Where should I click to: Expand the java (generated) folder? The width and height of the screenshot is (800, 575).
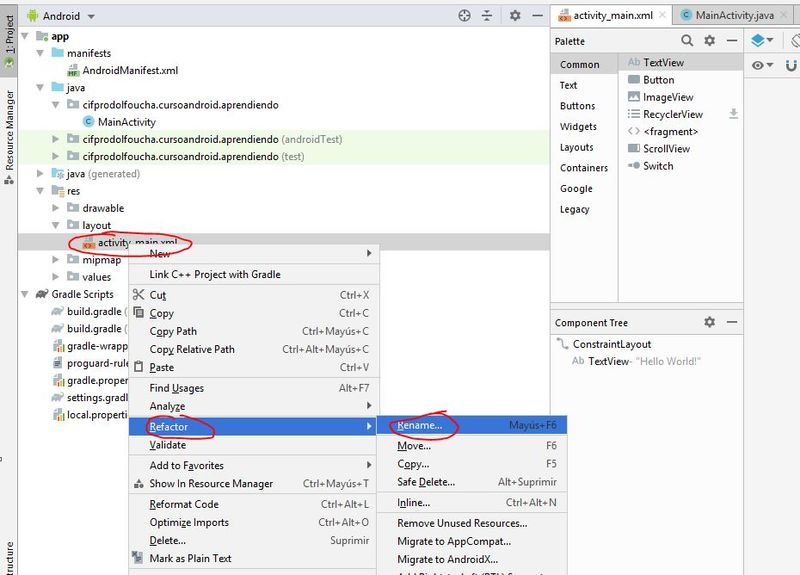(40, 173)
